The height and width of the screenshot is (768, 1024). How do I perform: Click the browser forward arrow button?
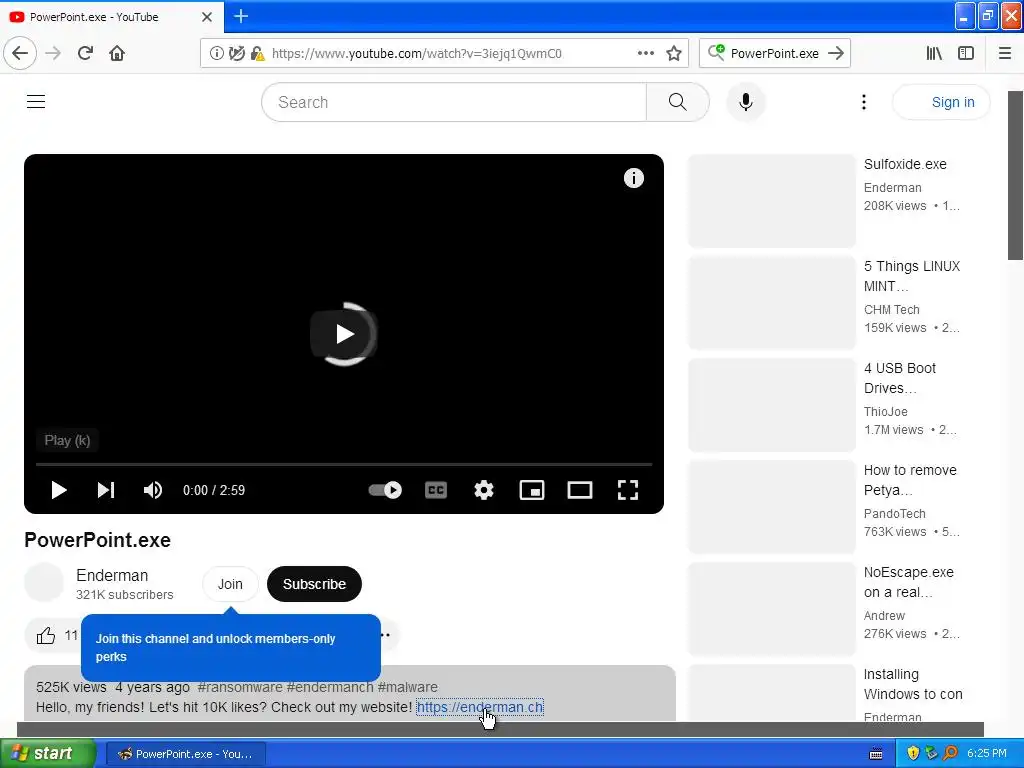(x=53, y=53)
